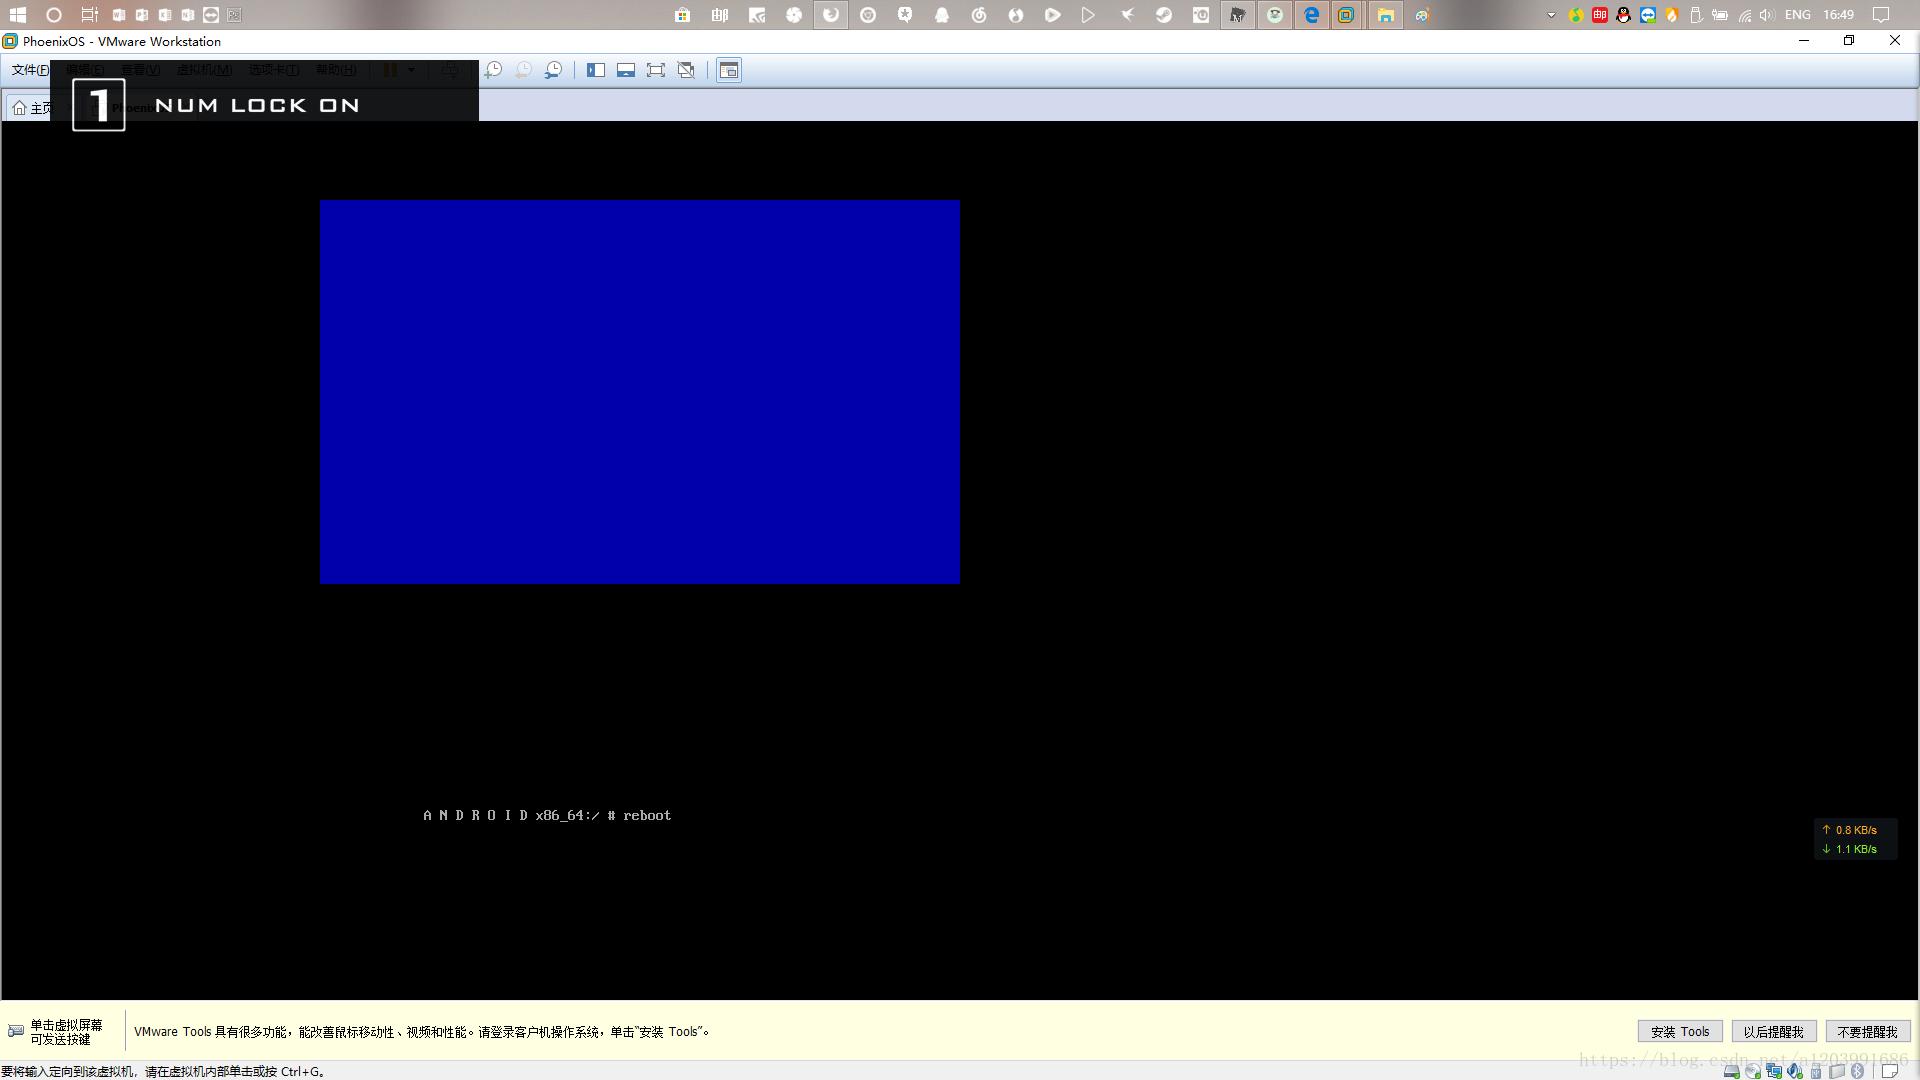
Task: Click the Unity mode toolbar icon
Action: 686,70
